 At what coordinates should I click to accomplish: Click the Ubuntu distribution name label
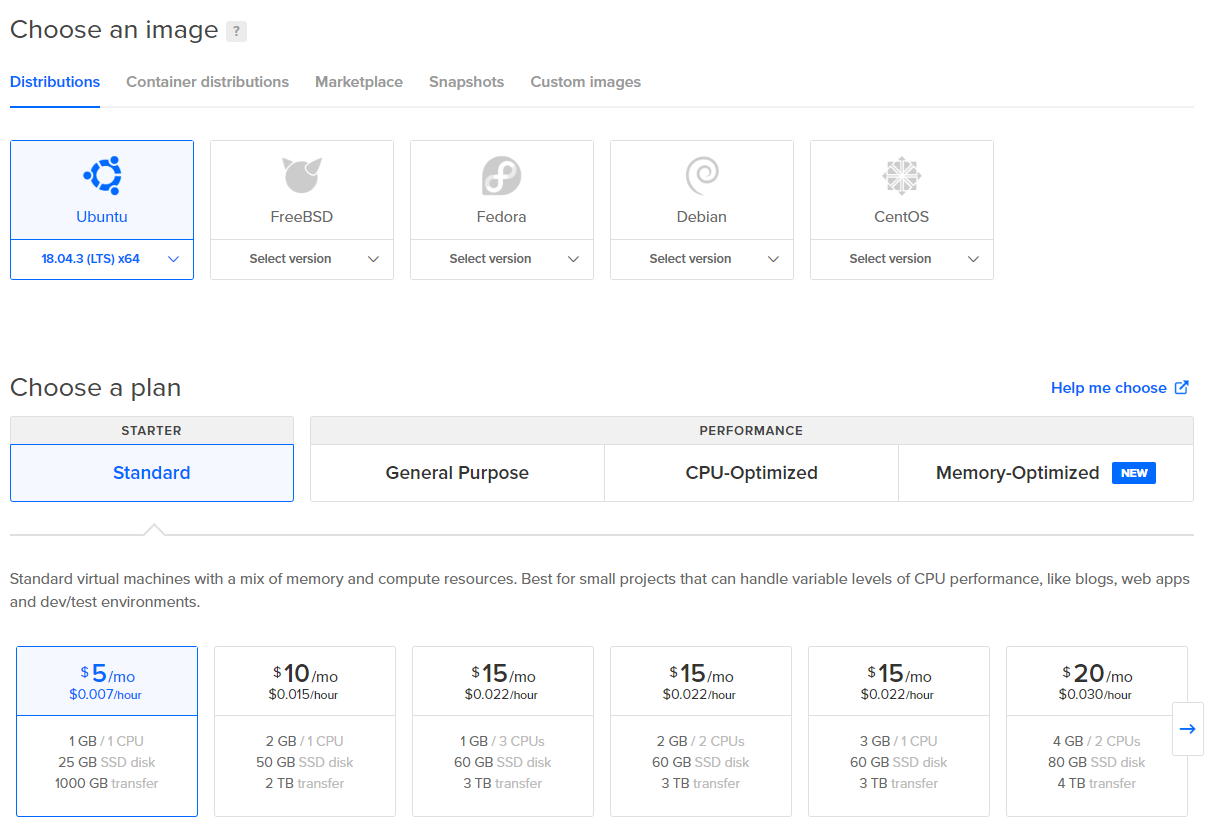point(102,216)
